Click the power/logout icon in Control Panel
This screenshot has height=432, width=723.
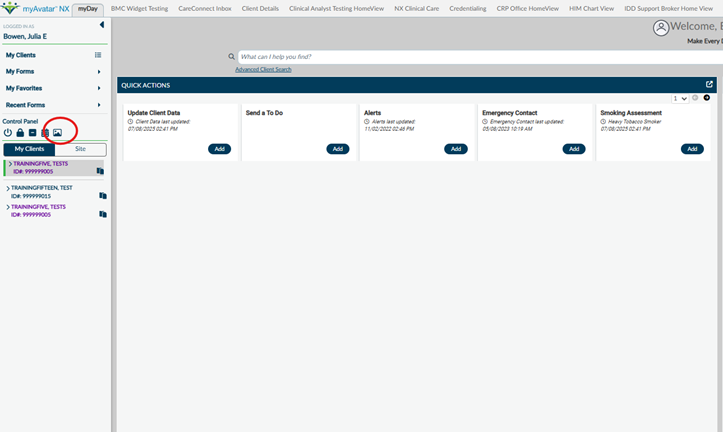[x=8, y=132]
